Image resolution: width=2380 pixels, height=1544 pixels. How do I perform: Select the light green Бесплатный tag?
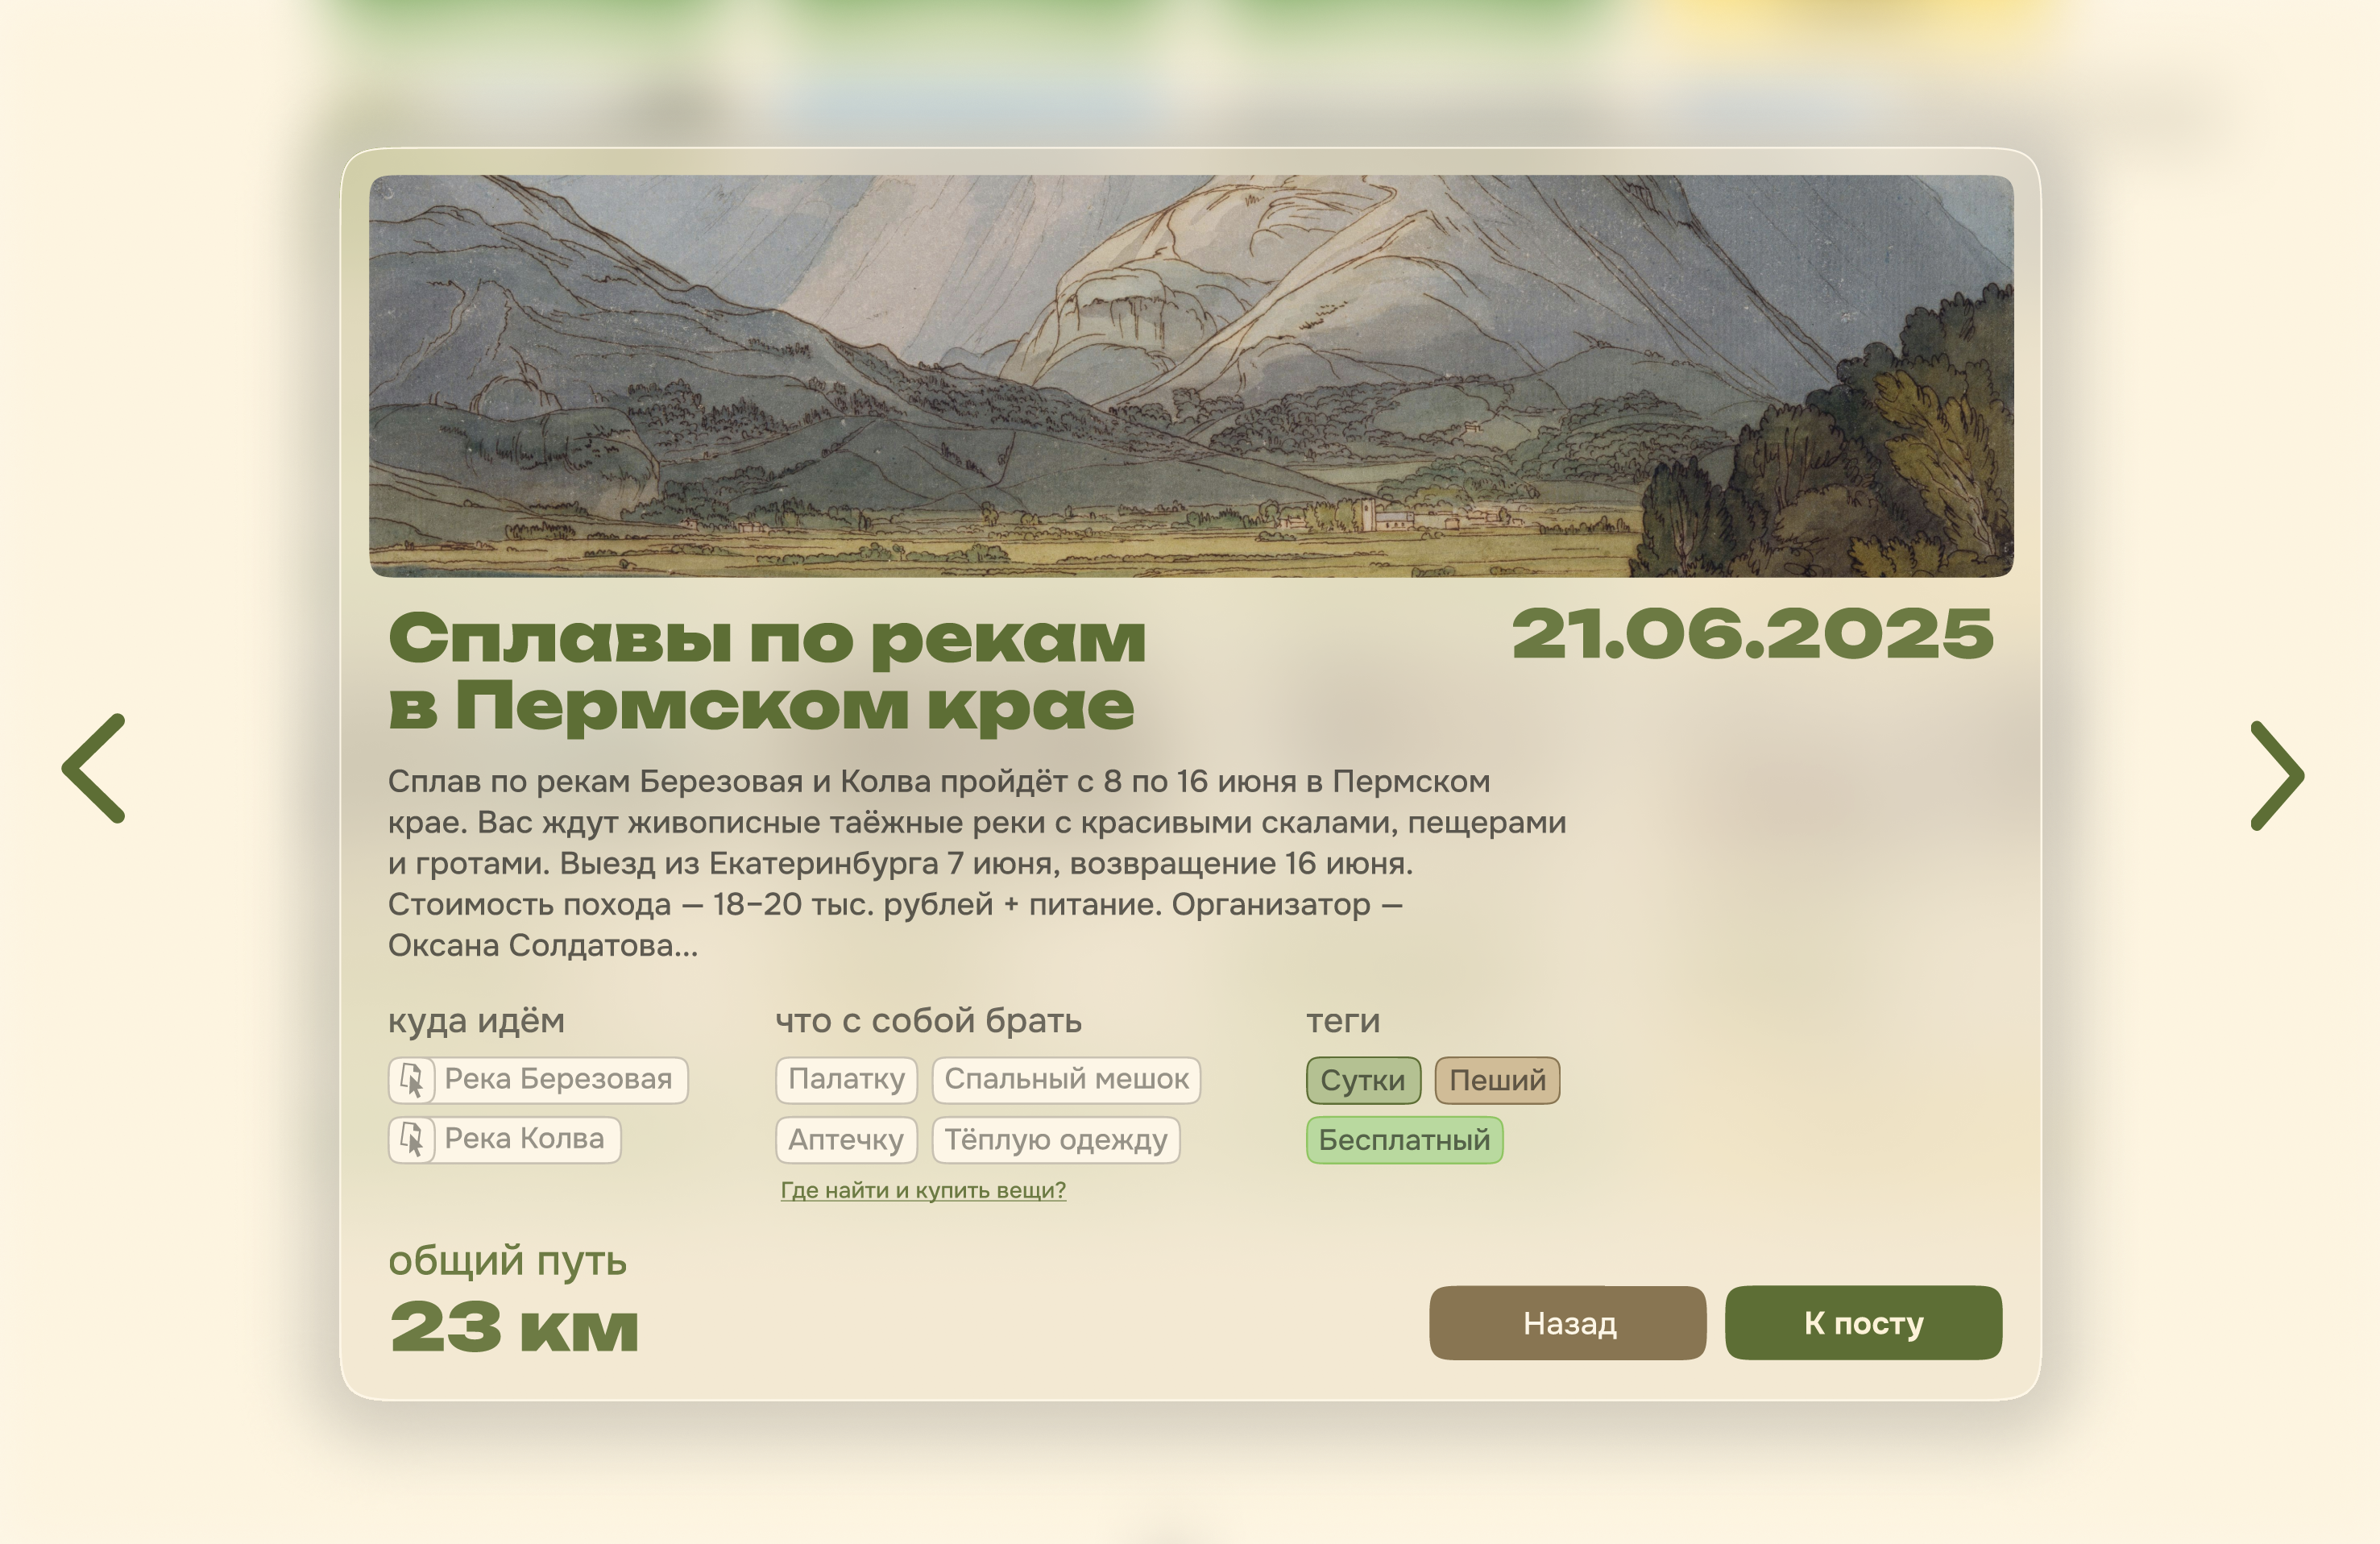click(1404, 1140)
